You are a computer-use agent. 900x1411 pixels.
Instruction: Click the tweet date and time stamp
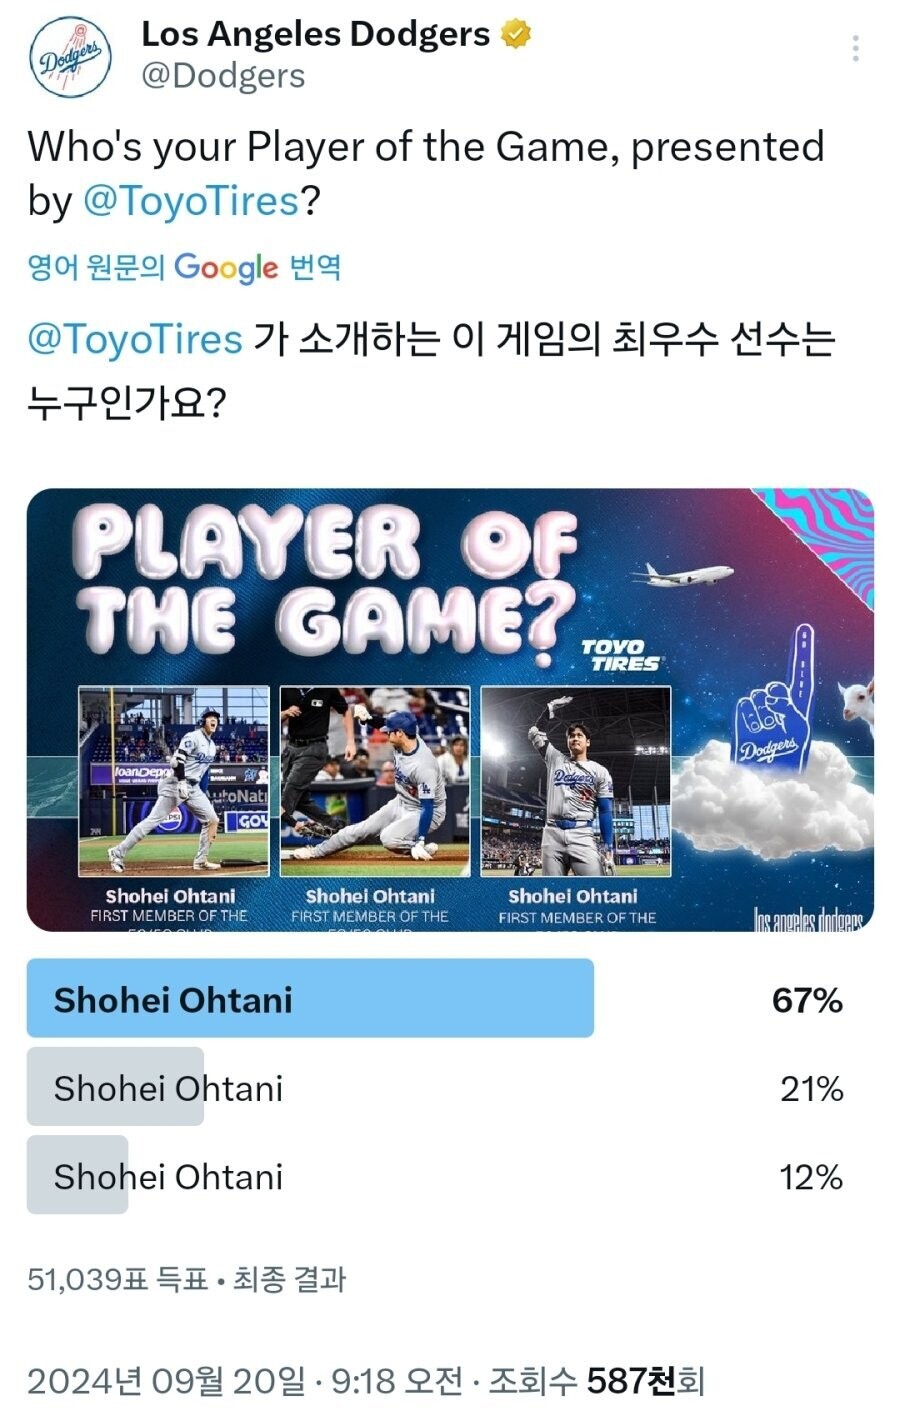[244, 1382]
